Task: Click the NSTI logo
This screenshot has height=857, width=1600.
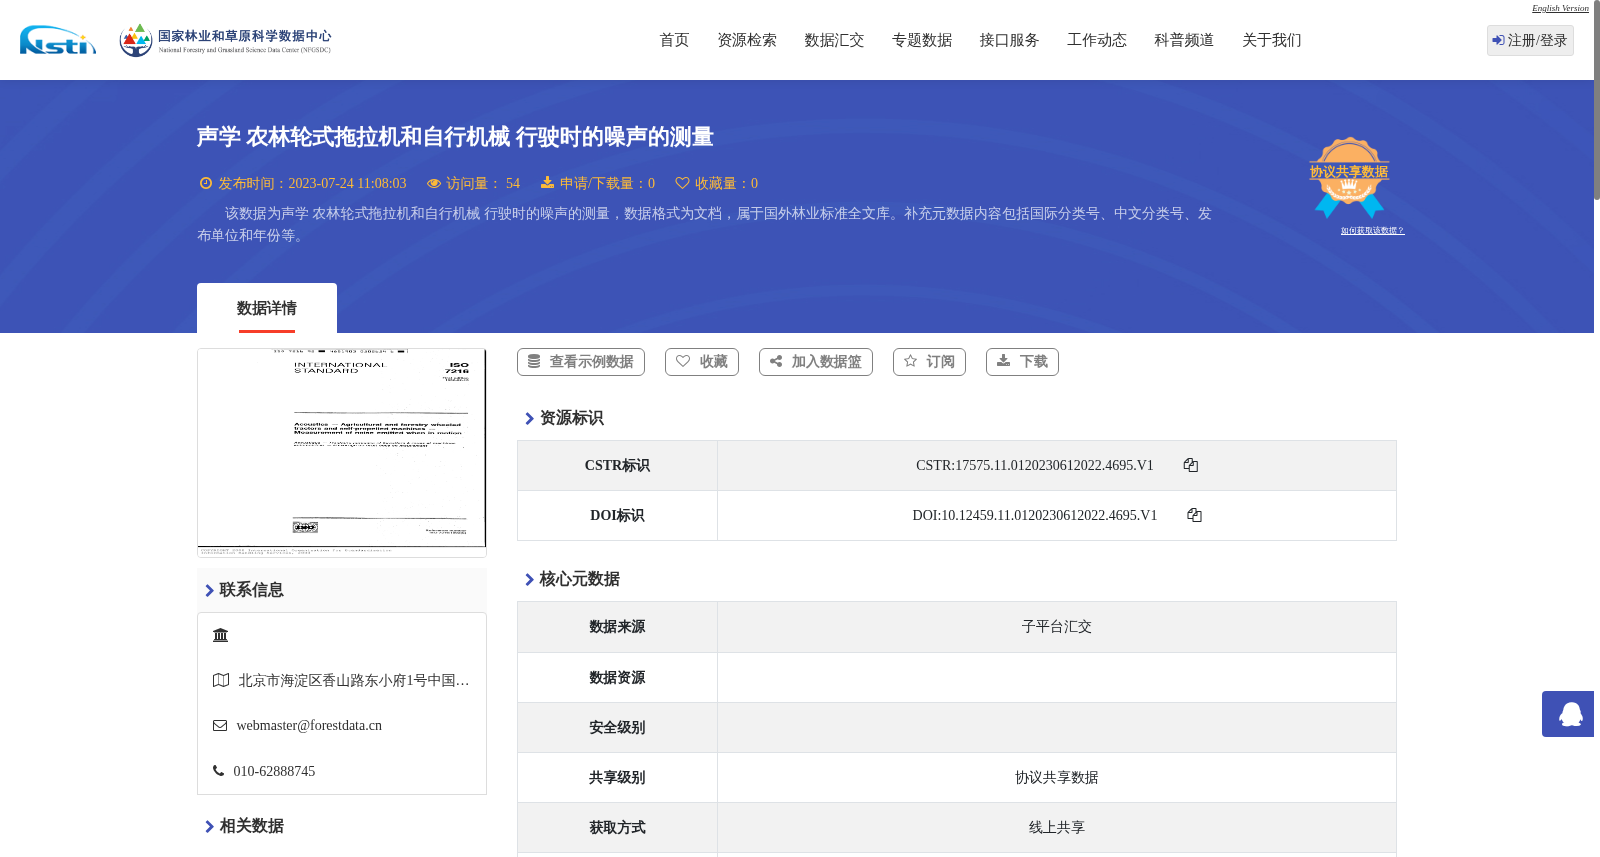Action: pos(58,40)
